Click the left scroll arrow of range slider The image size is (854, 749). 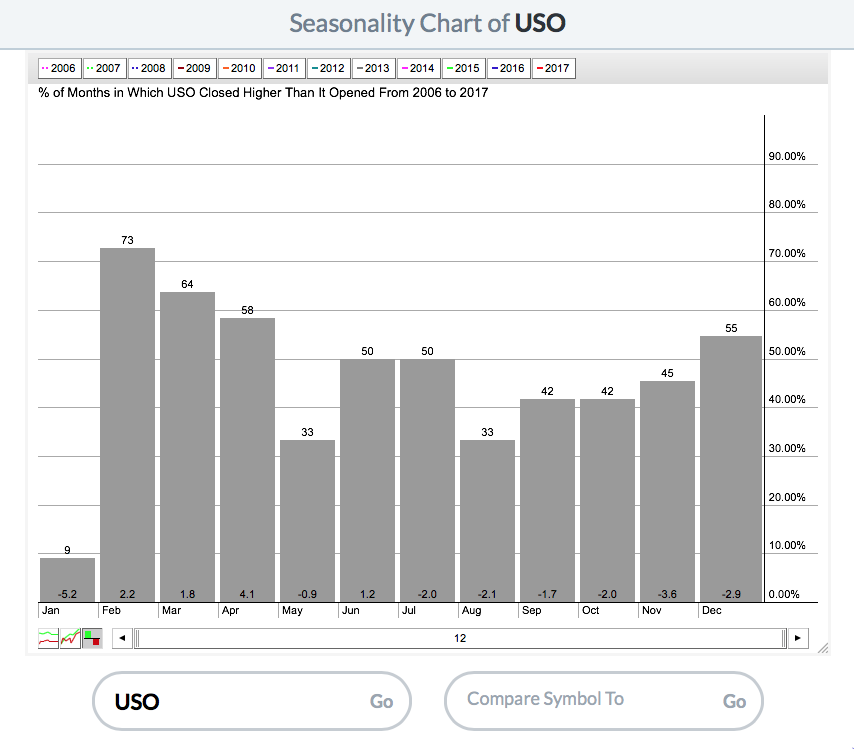pos(121,638)
